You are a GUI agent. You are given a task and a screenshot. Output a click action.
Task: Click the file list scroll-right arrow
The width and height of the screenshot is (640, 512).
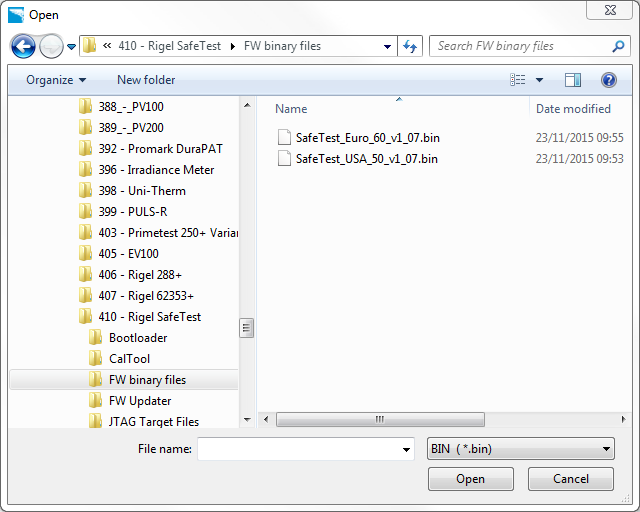click(x=623, y=419)
